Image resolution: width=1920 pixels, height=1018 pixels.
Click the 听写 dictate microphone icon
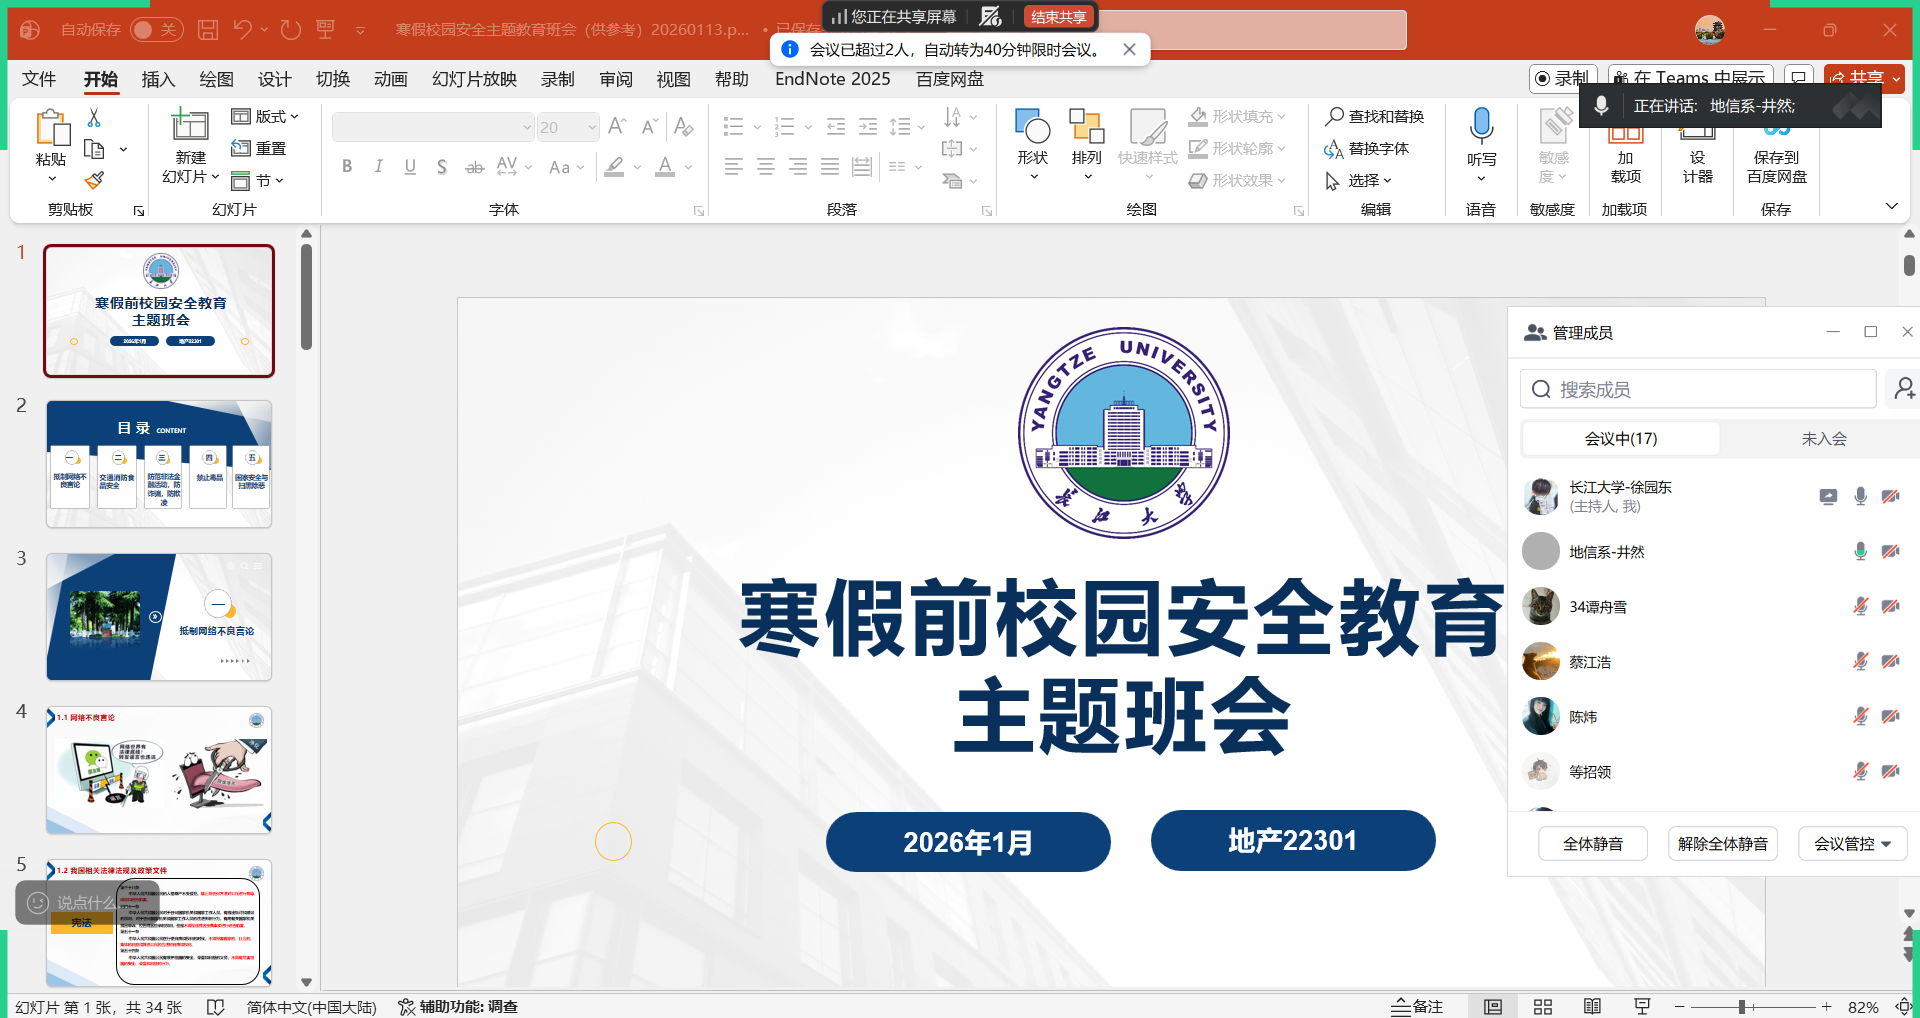(x=1481, y=126)
